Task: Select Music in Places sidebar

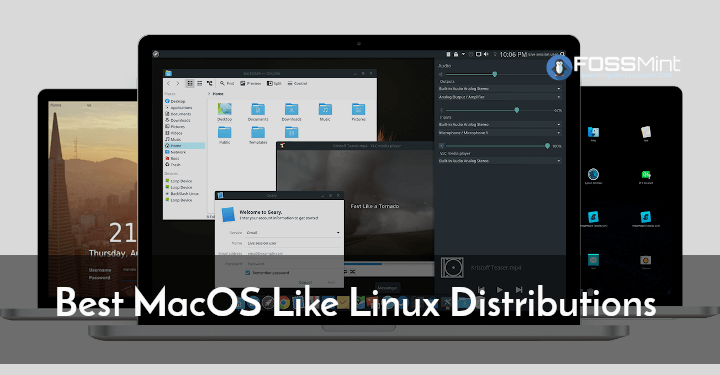Action: coord(173,139)
